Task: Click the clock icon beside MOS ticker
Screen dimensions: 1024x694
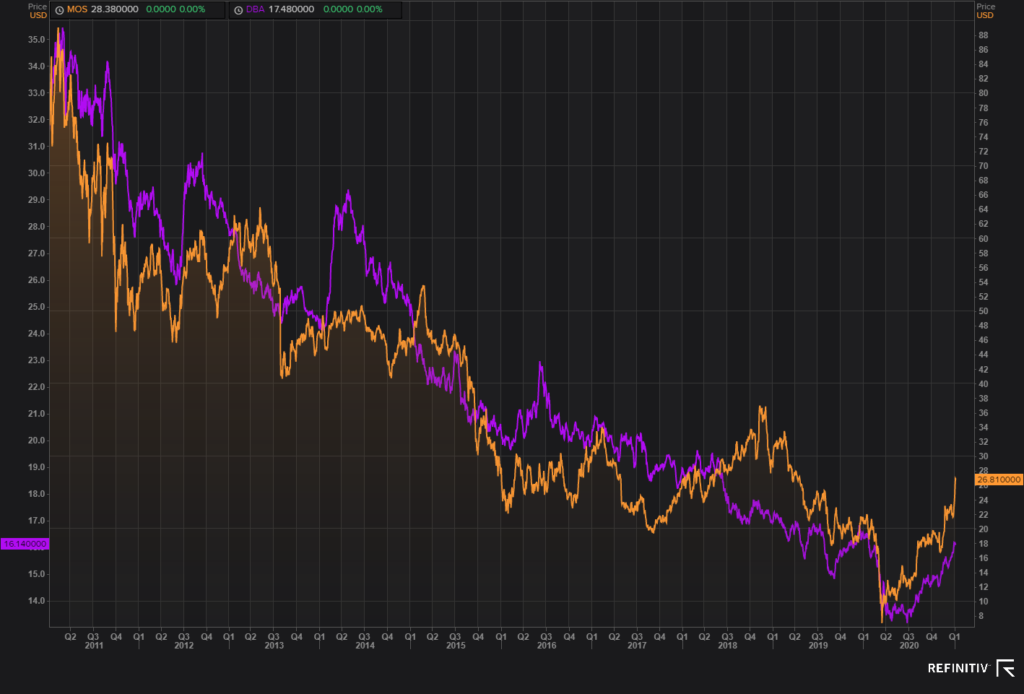Action: (x=59, y=10)
